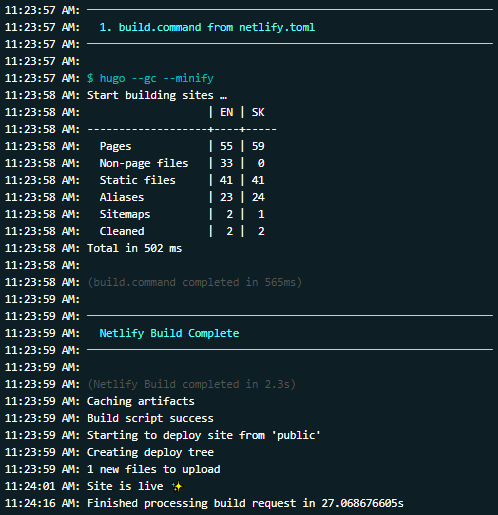Click the Sitemaps row label
Viewport: 498px width, 515px height.
(x=125, y=214)
